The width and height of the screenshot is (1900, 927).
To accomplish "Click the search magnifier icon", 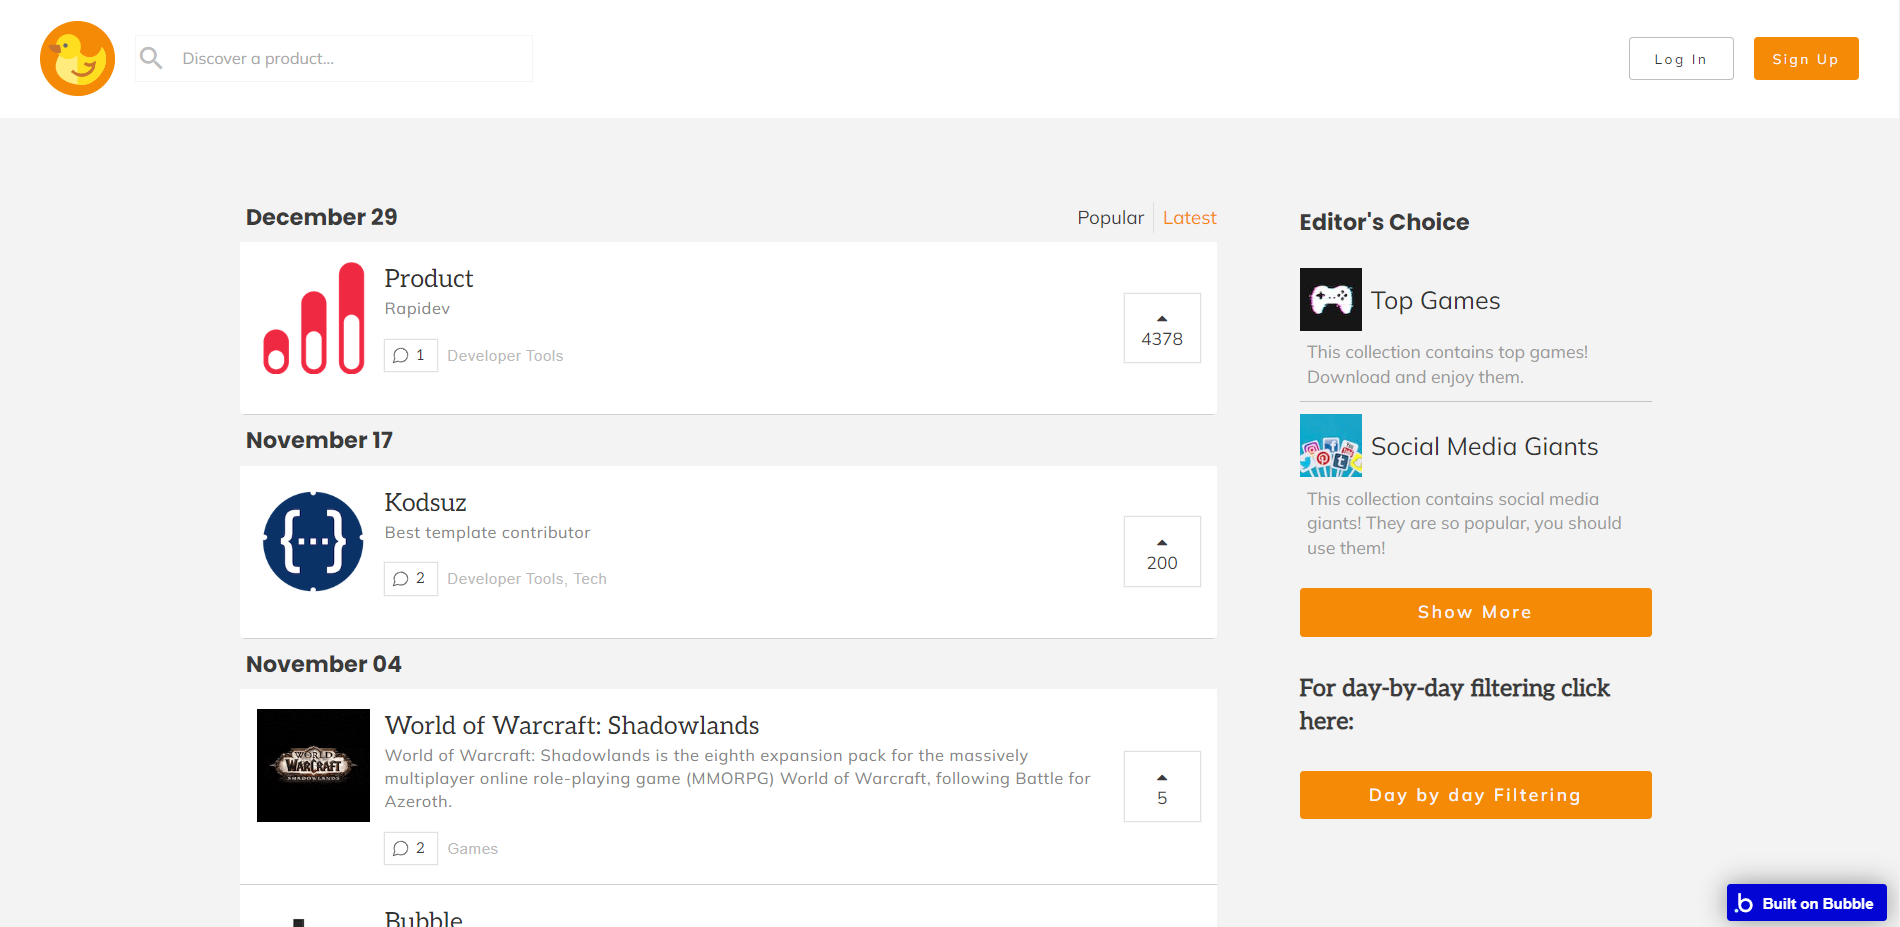I will click(151, 58).
